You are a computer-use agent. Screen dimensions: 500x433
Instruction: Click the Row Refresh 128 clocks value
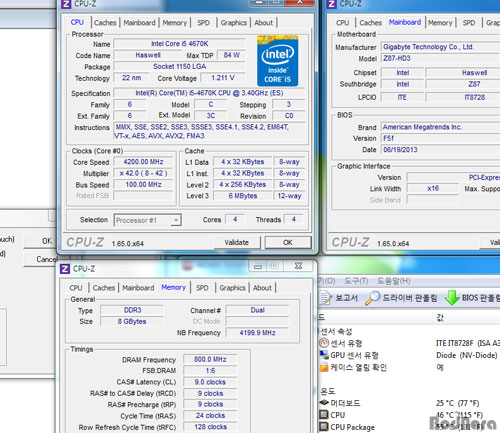[x=210, y=427]
